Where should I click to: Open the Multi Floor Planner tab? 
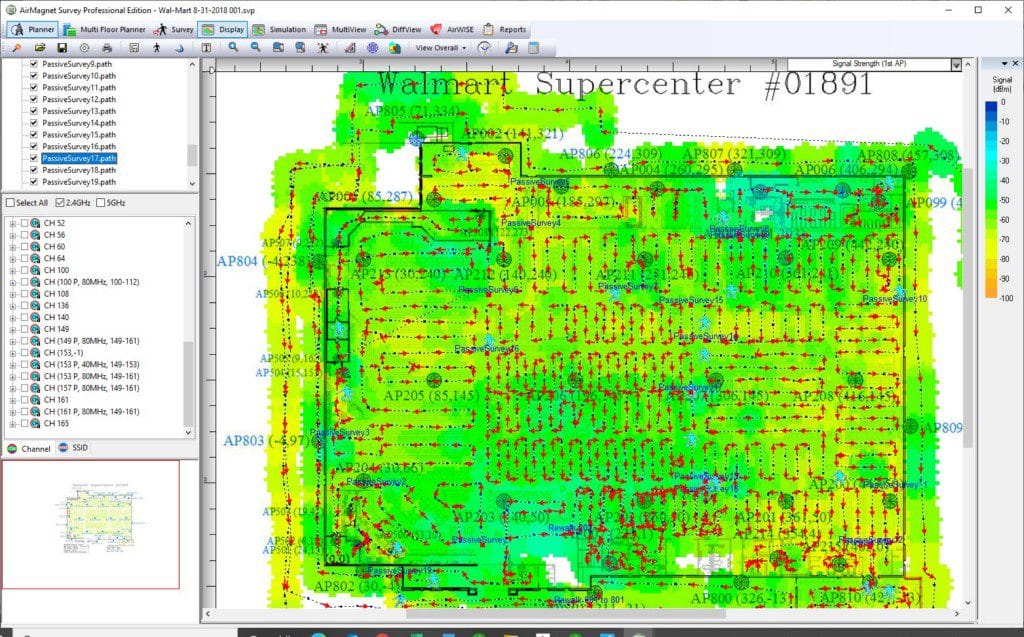(105, 29)
